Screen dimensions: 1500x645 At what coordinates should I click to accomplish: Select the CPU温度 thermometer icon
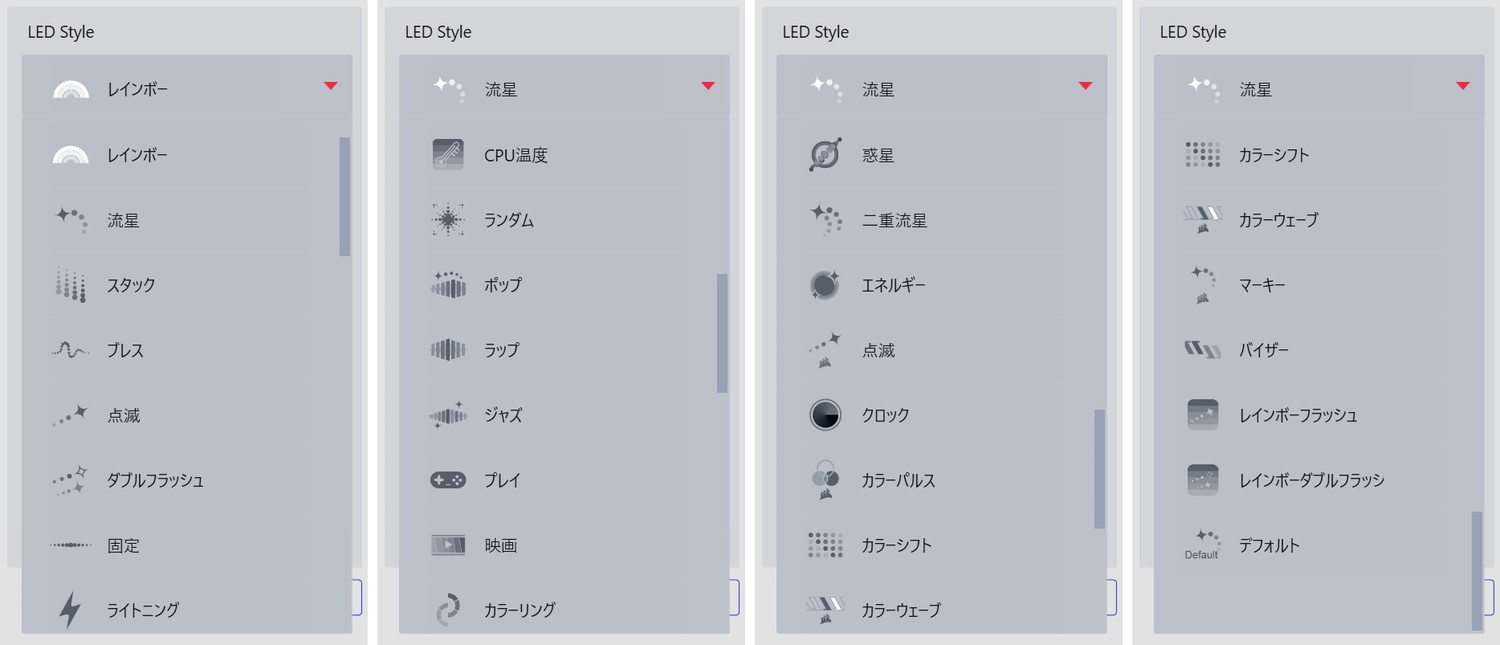tap(447, 155)
